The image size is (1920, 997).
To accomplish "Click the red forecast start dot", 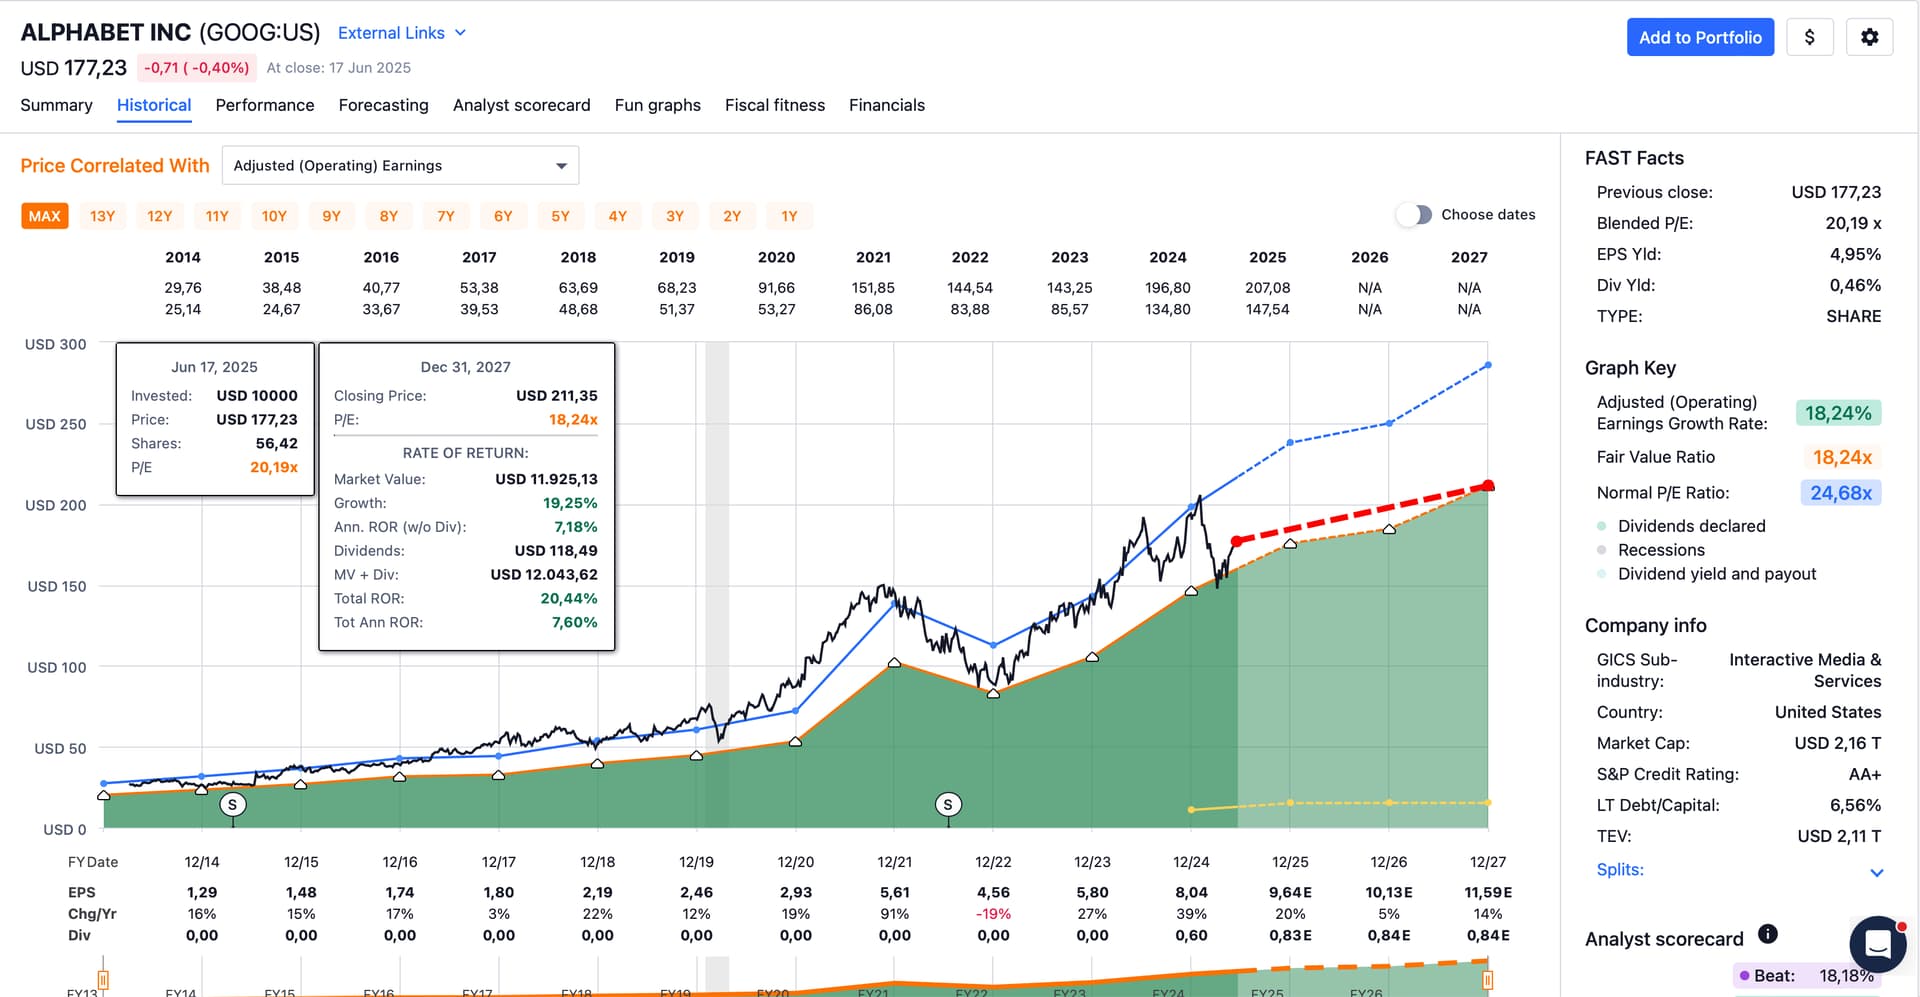I will (x=1237, y=541).
